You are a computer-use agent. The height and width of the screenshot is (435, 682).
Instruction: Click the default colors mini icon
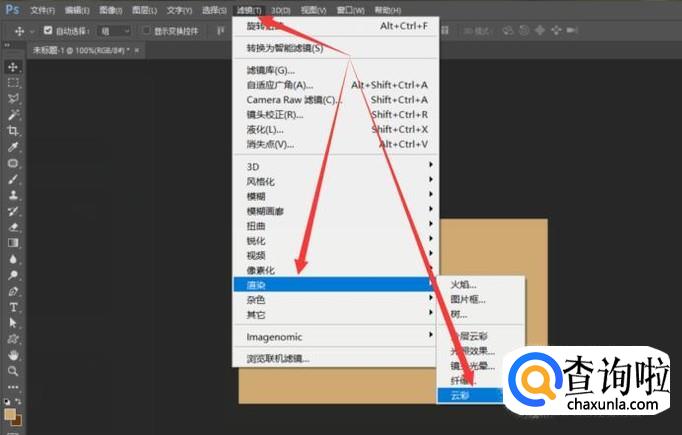pos(7,401)
